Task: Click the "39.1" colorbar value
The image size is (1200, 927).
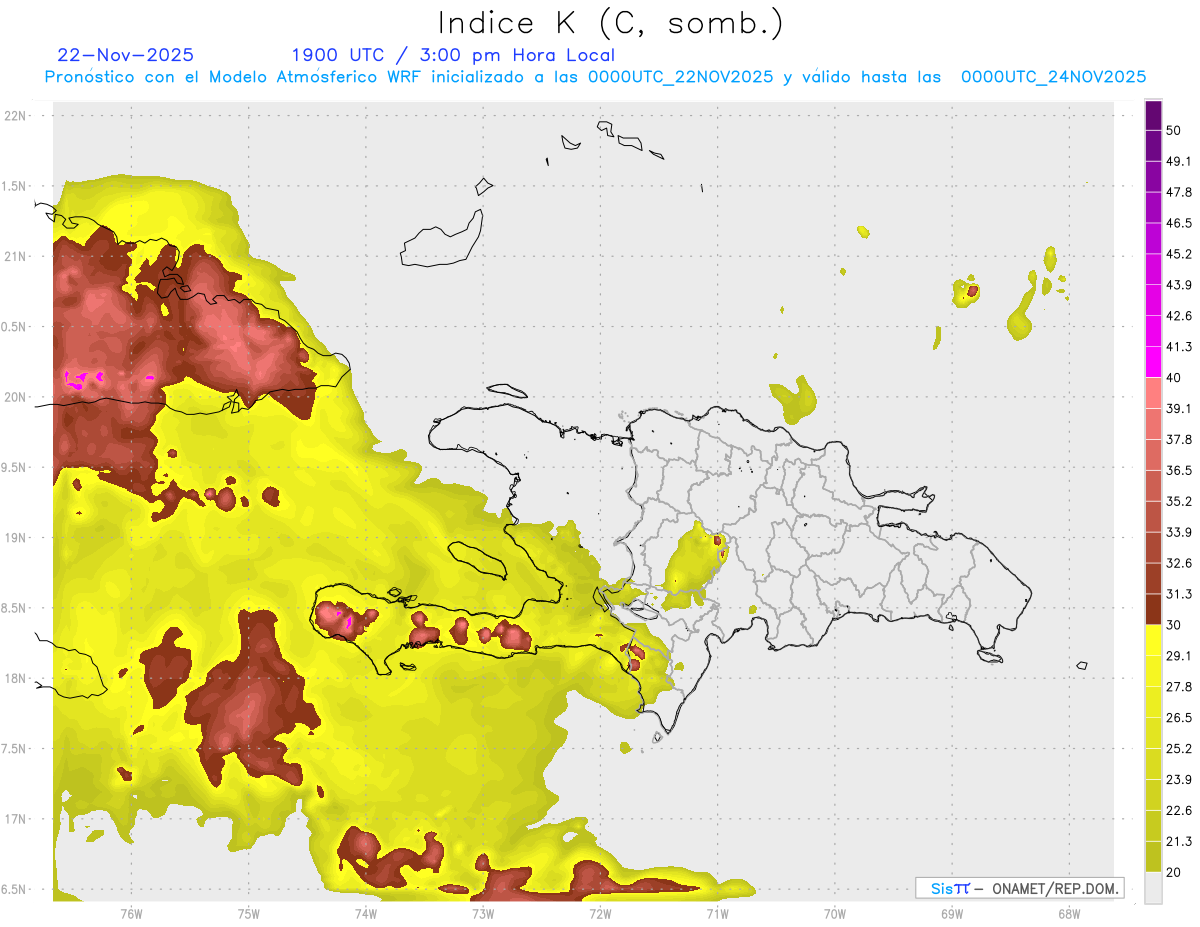Action: (x=1179, y=409)
